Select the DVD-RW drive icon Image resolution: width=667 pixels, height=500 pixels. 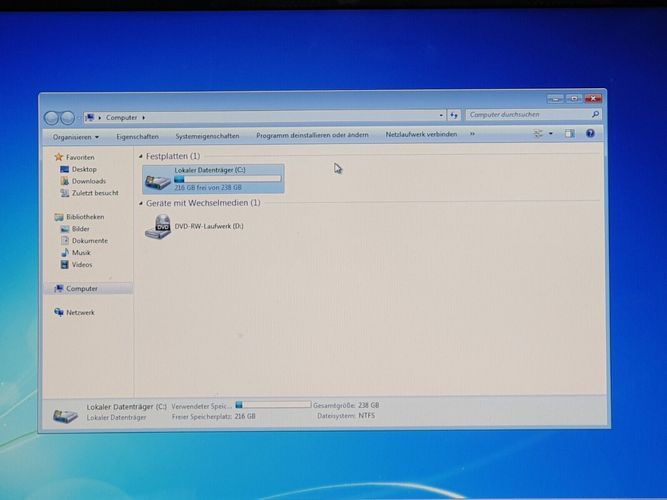click(158, 227)
